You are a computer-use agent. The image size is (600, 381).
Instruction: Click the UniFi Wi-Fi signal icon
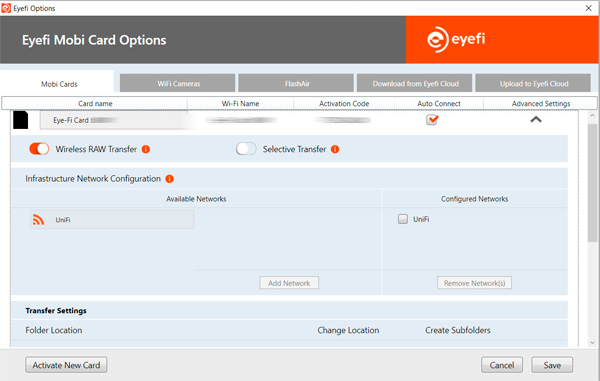coord(38,220)
